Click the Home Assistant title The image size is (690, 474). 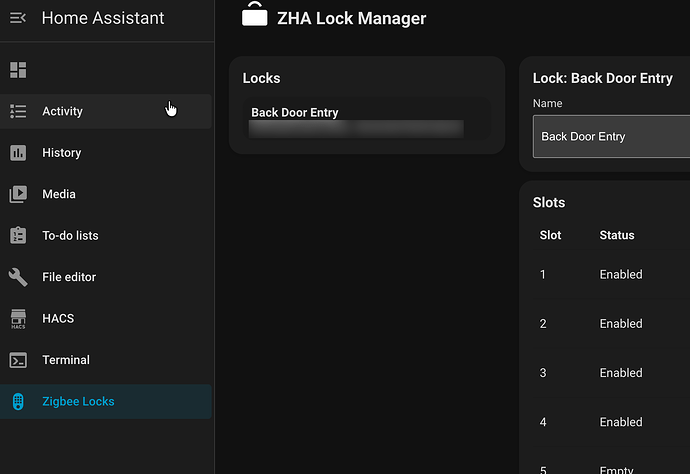coord(103,18)
